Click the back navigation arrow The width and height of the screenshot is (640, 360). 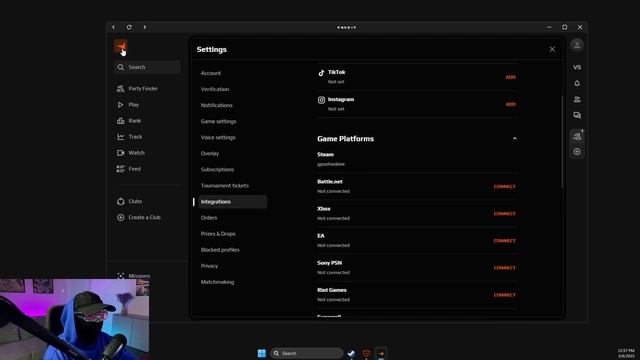click(x=113, y=27)
